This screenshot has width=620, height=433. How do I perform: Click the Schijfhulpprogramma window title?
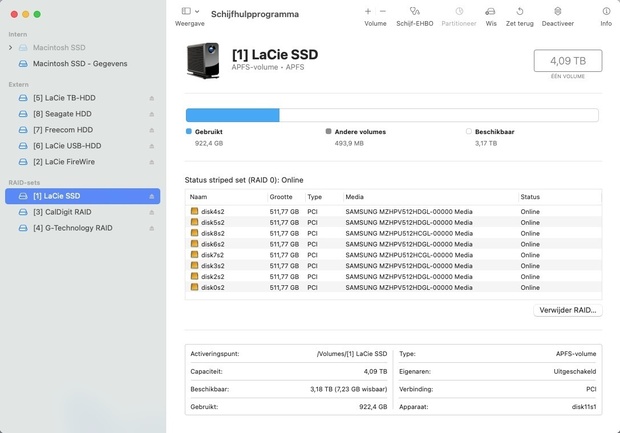point(255,14)
